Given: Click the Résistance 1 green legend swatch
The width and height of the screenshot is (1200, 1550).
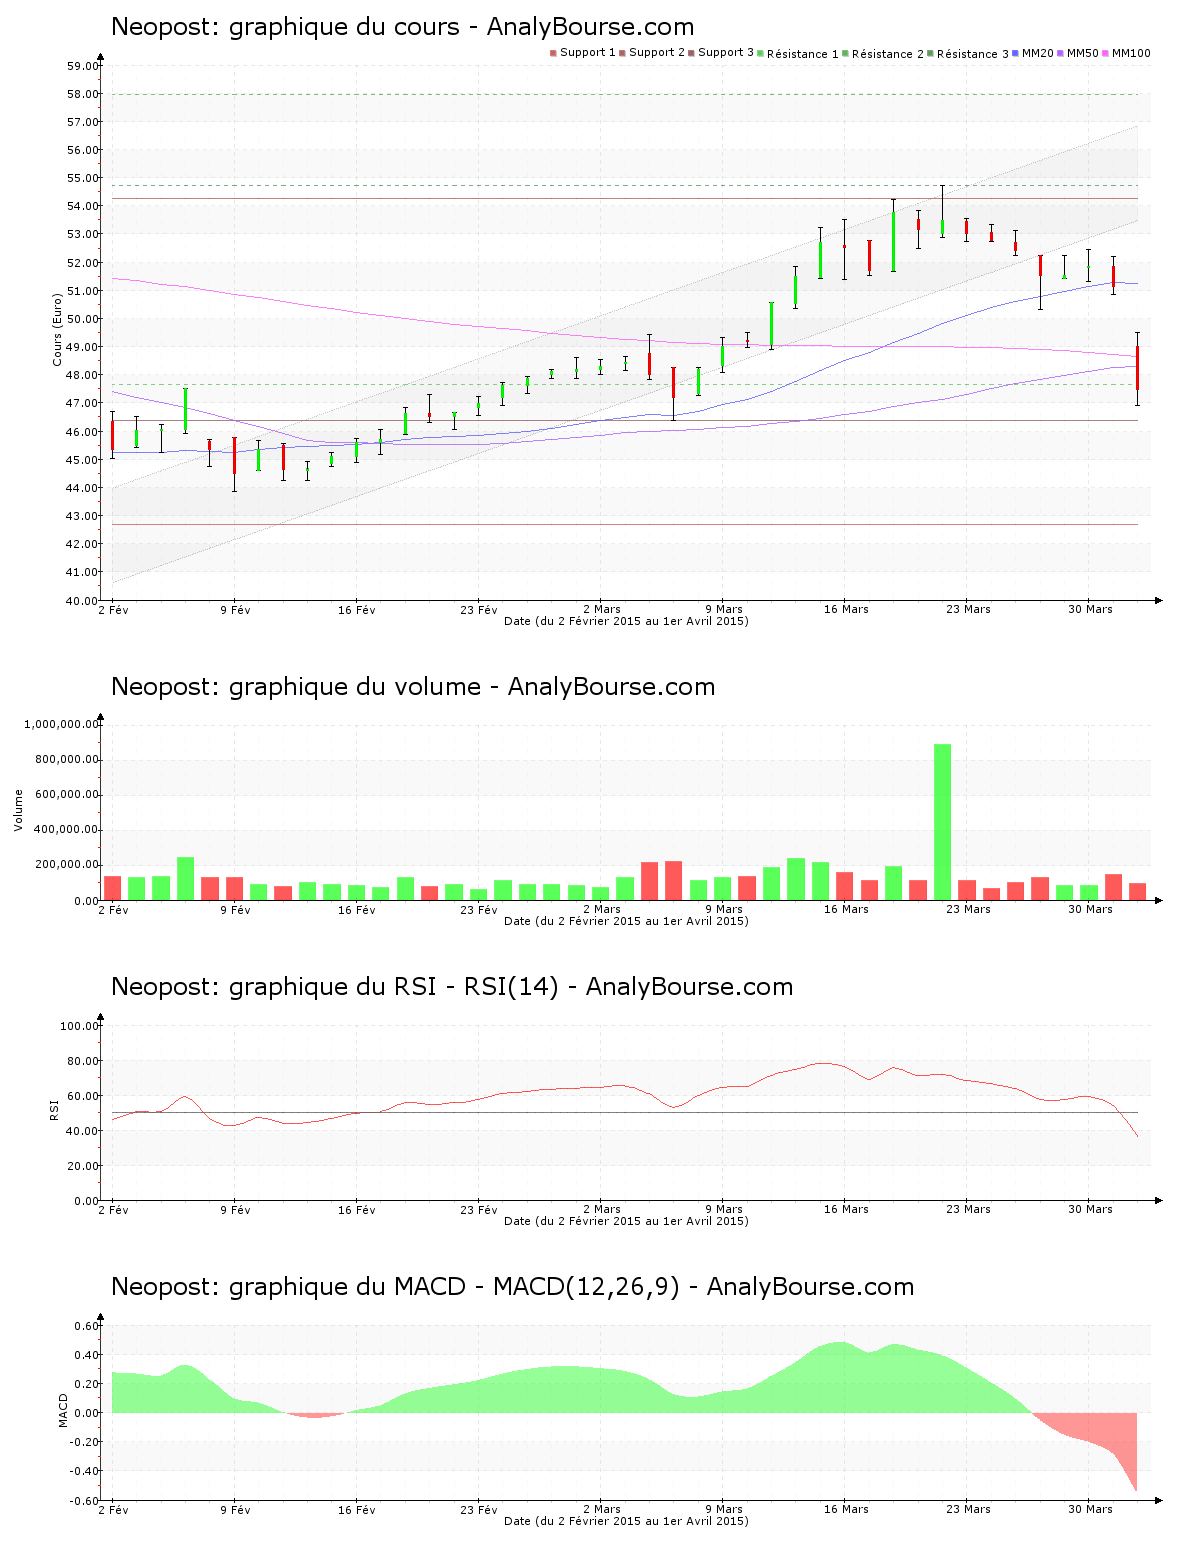Looking at the screenshot, I should 761,53.
